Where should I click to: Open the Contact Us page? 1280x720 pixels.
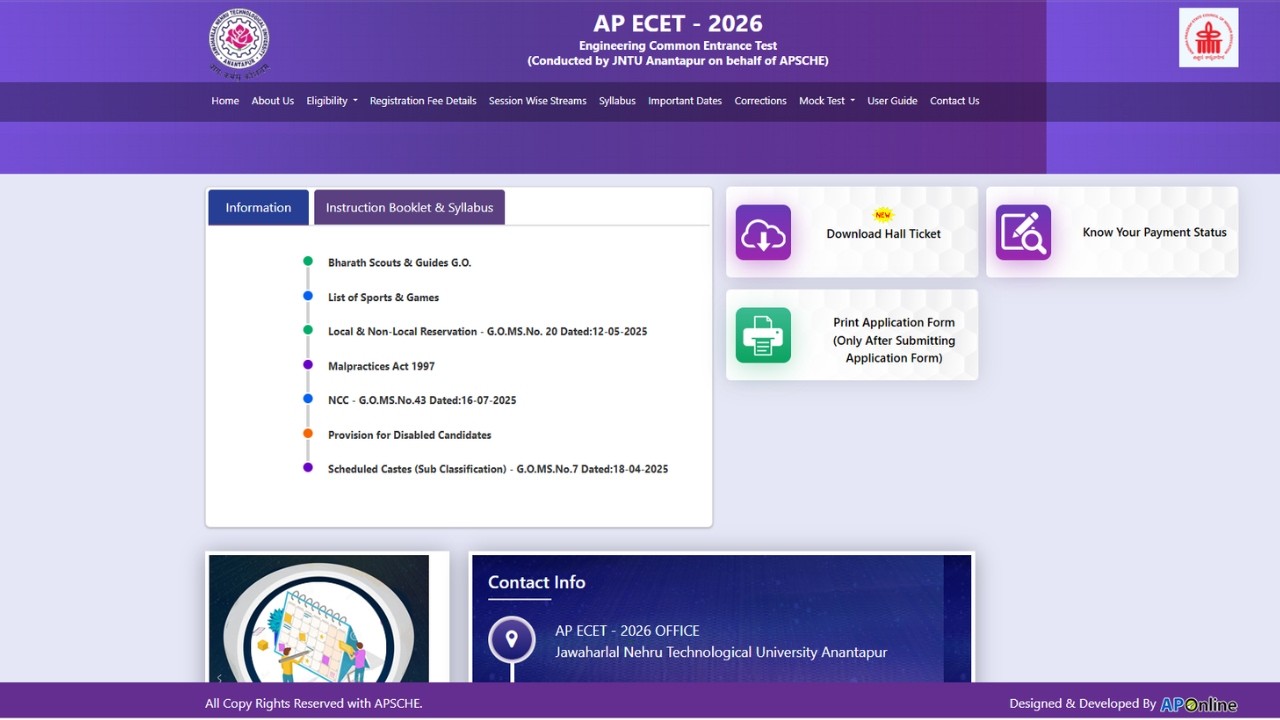(954, 101)
